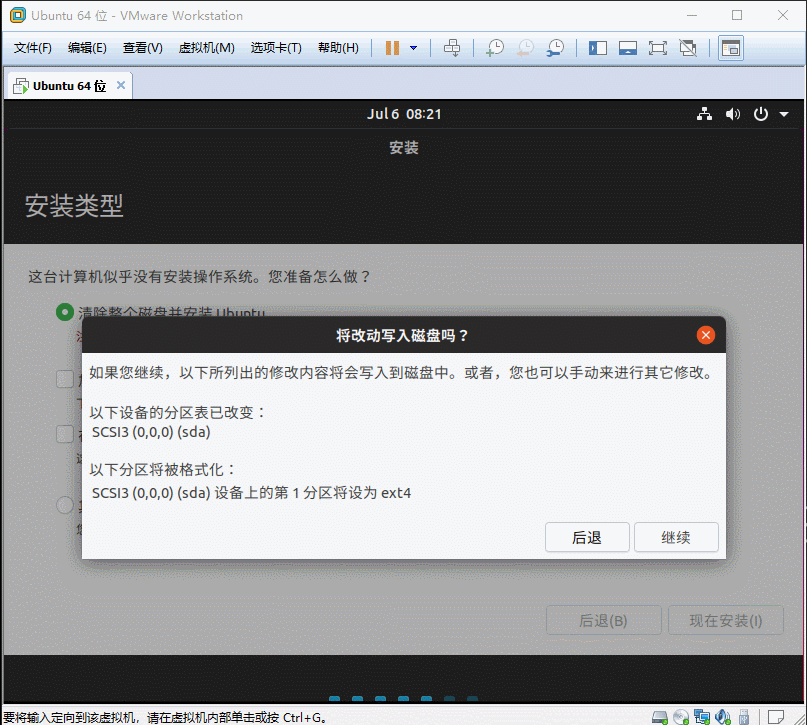
Task: Send Ctrl+Alt+Del to the guest
Action: (452, 48)
